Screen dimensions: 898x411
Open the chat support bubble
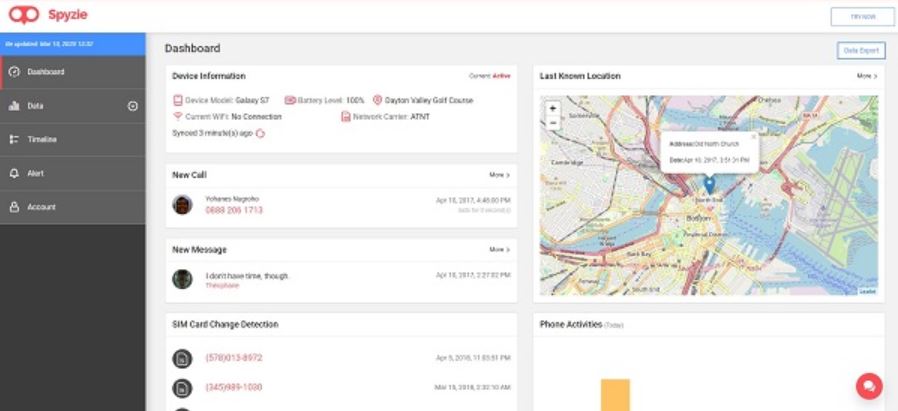(869, 386)
